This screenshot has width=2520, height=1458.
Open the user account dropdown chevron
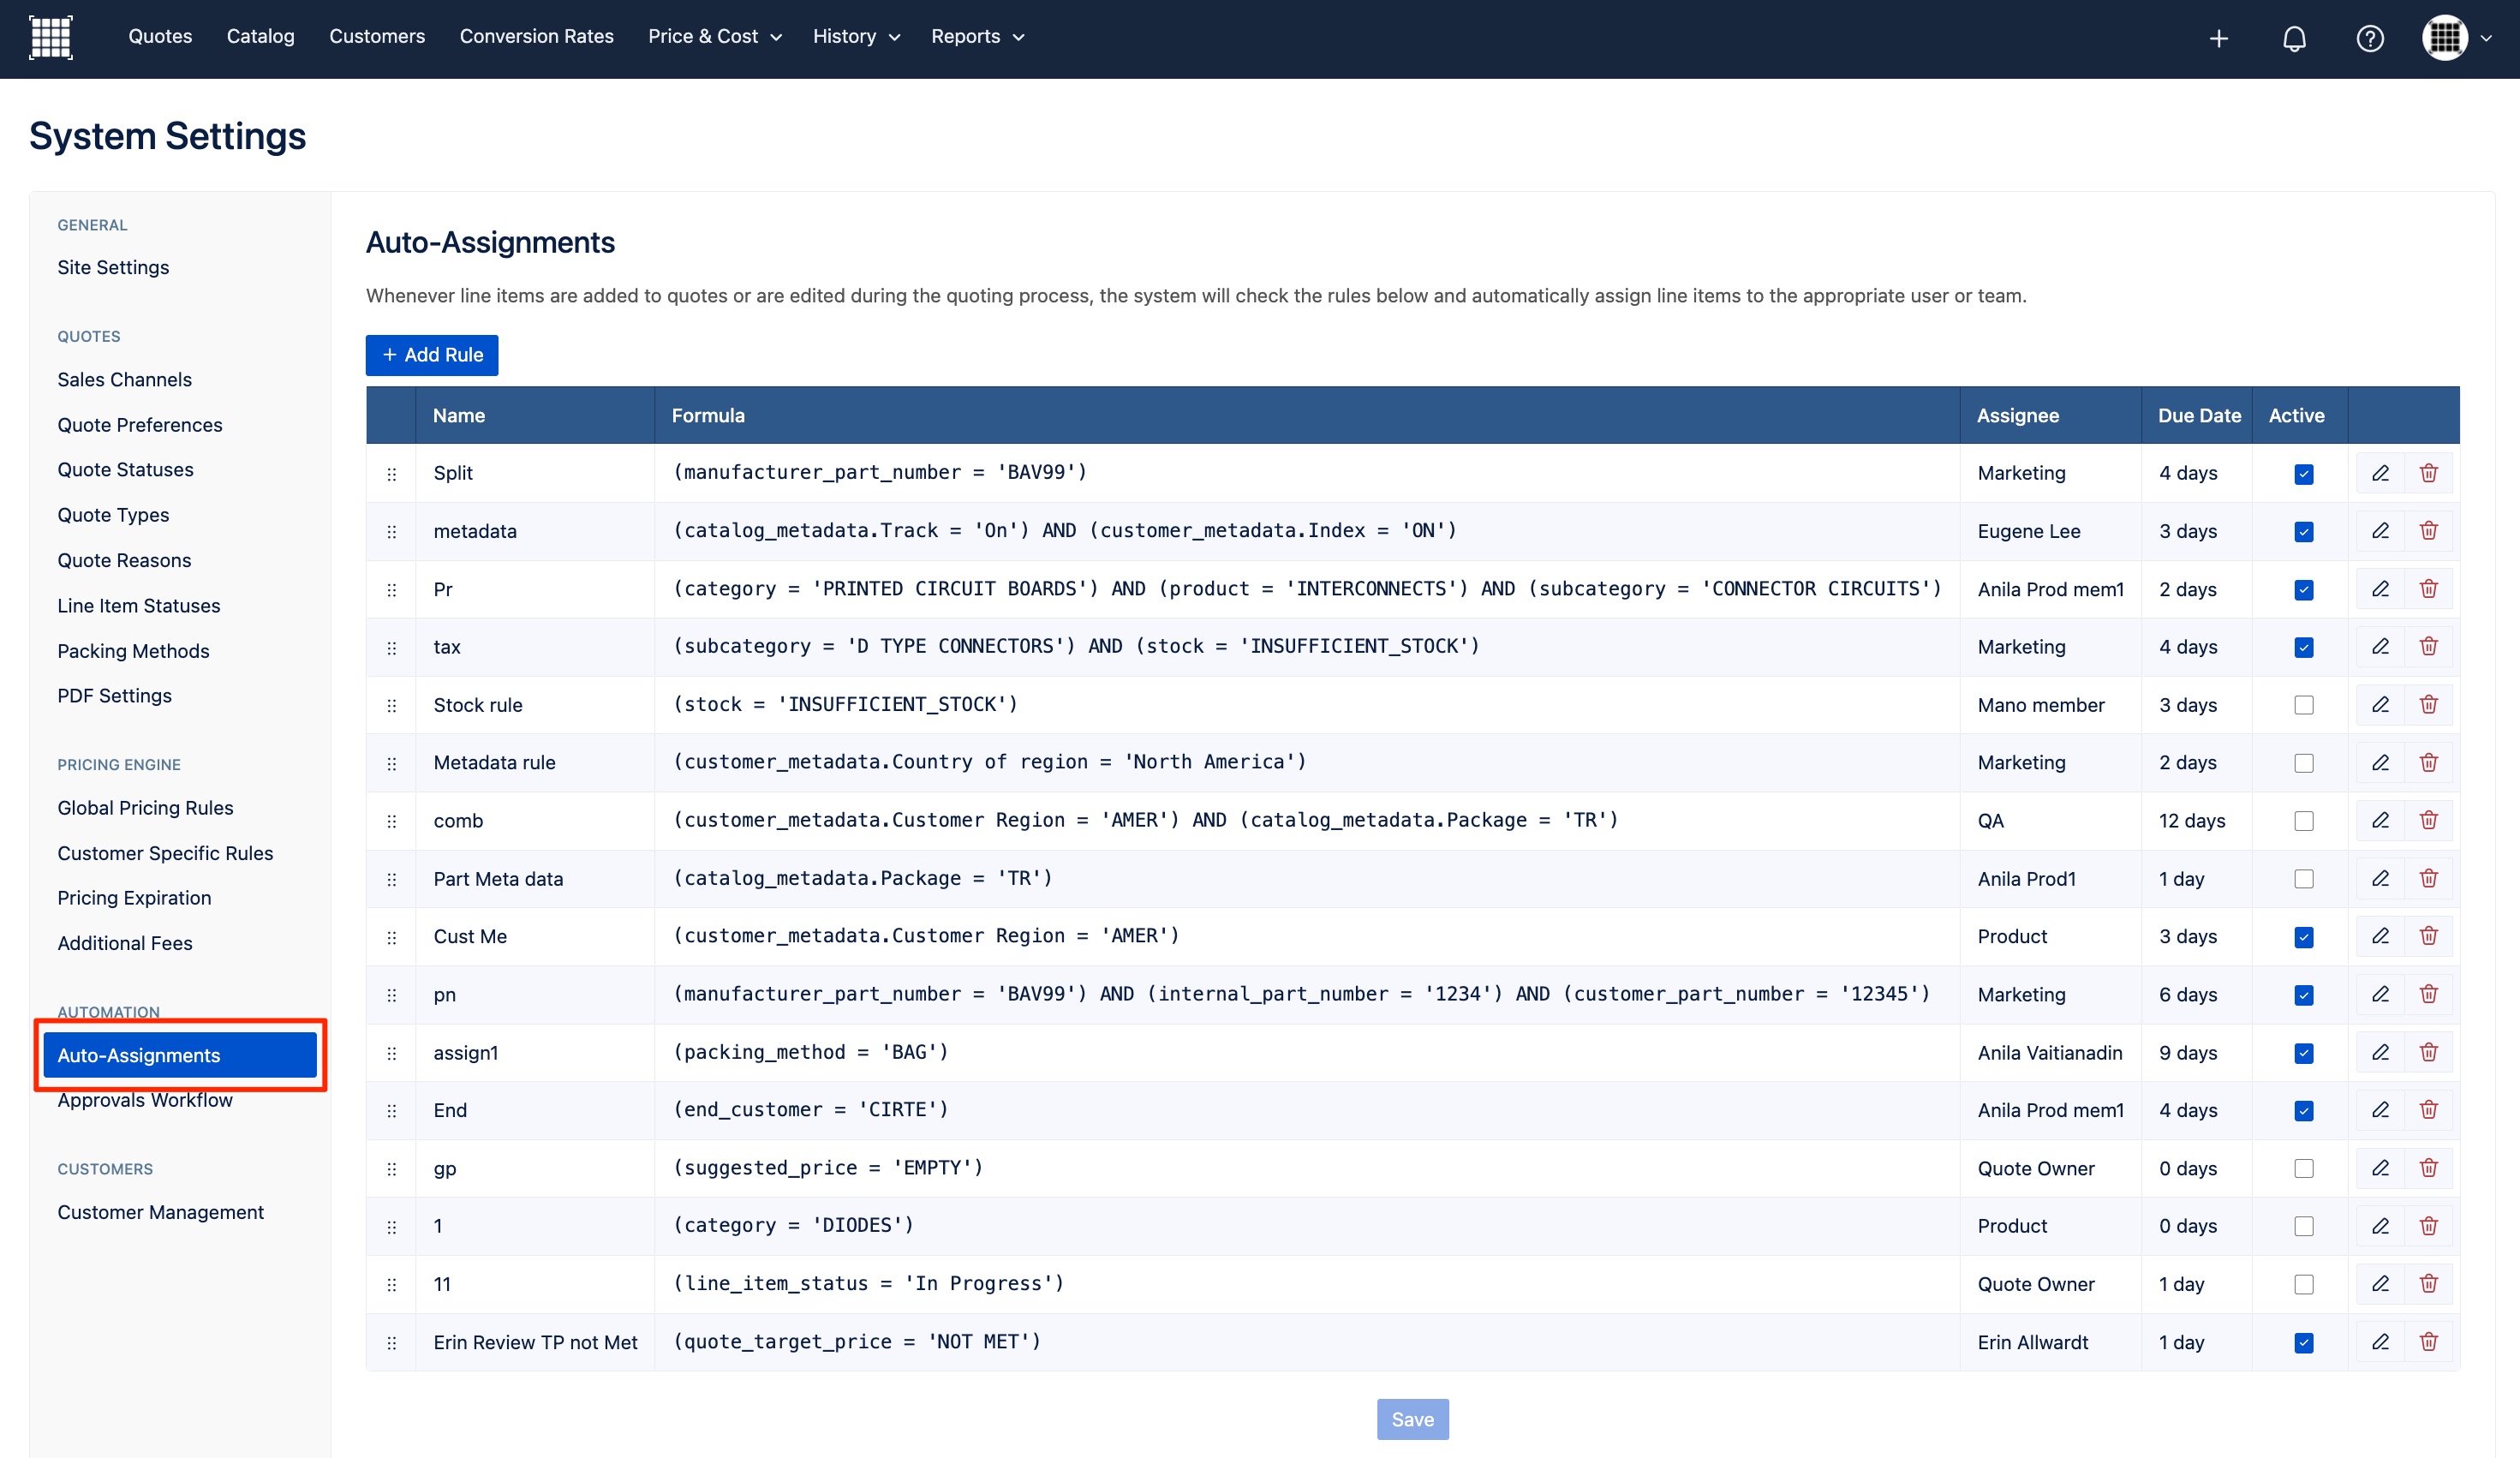coord(2486,39)
